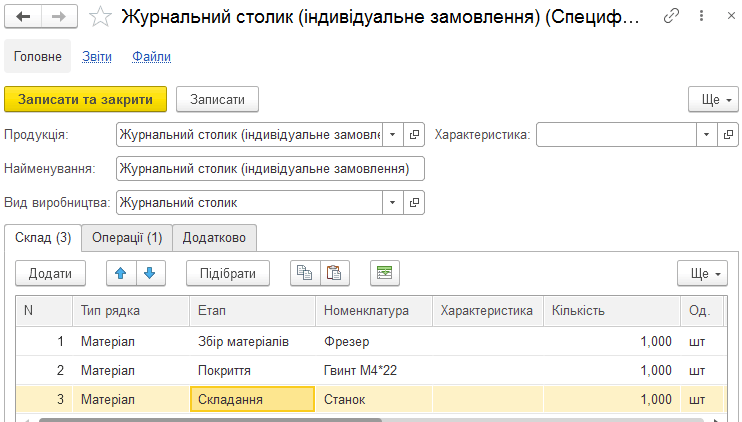Go back with the left arrow button
The height and width of the screenshot is (422, 742).
point(23,17)
